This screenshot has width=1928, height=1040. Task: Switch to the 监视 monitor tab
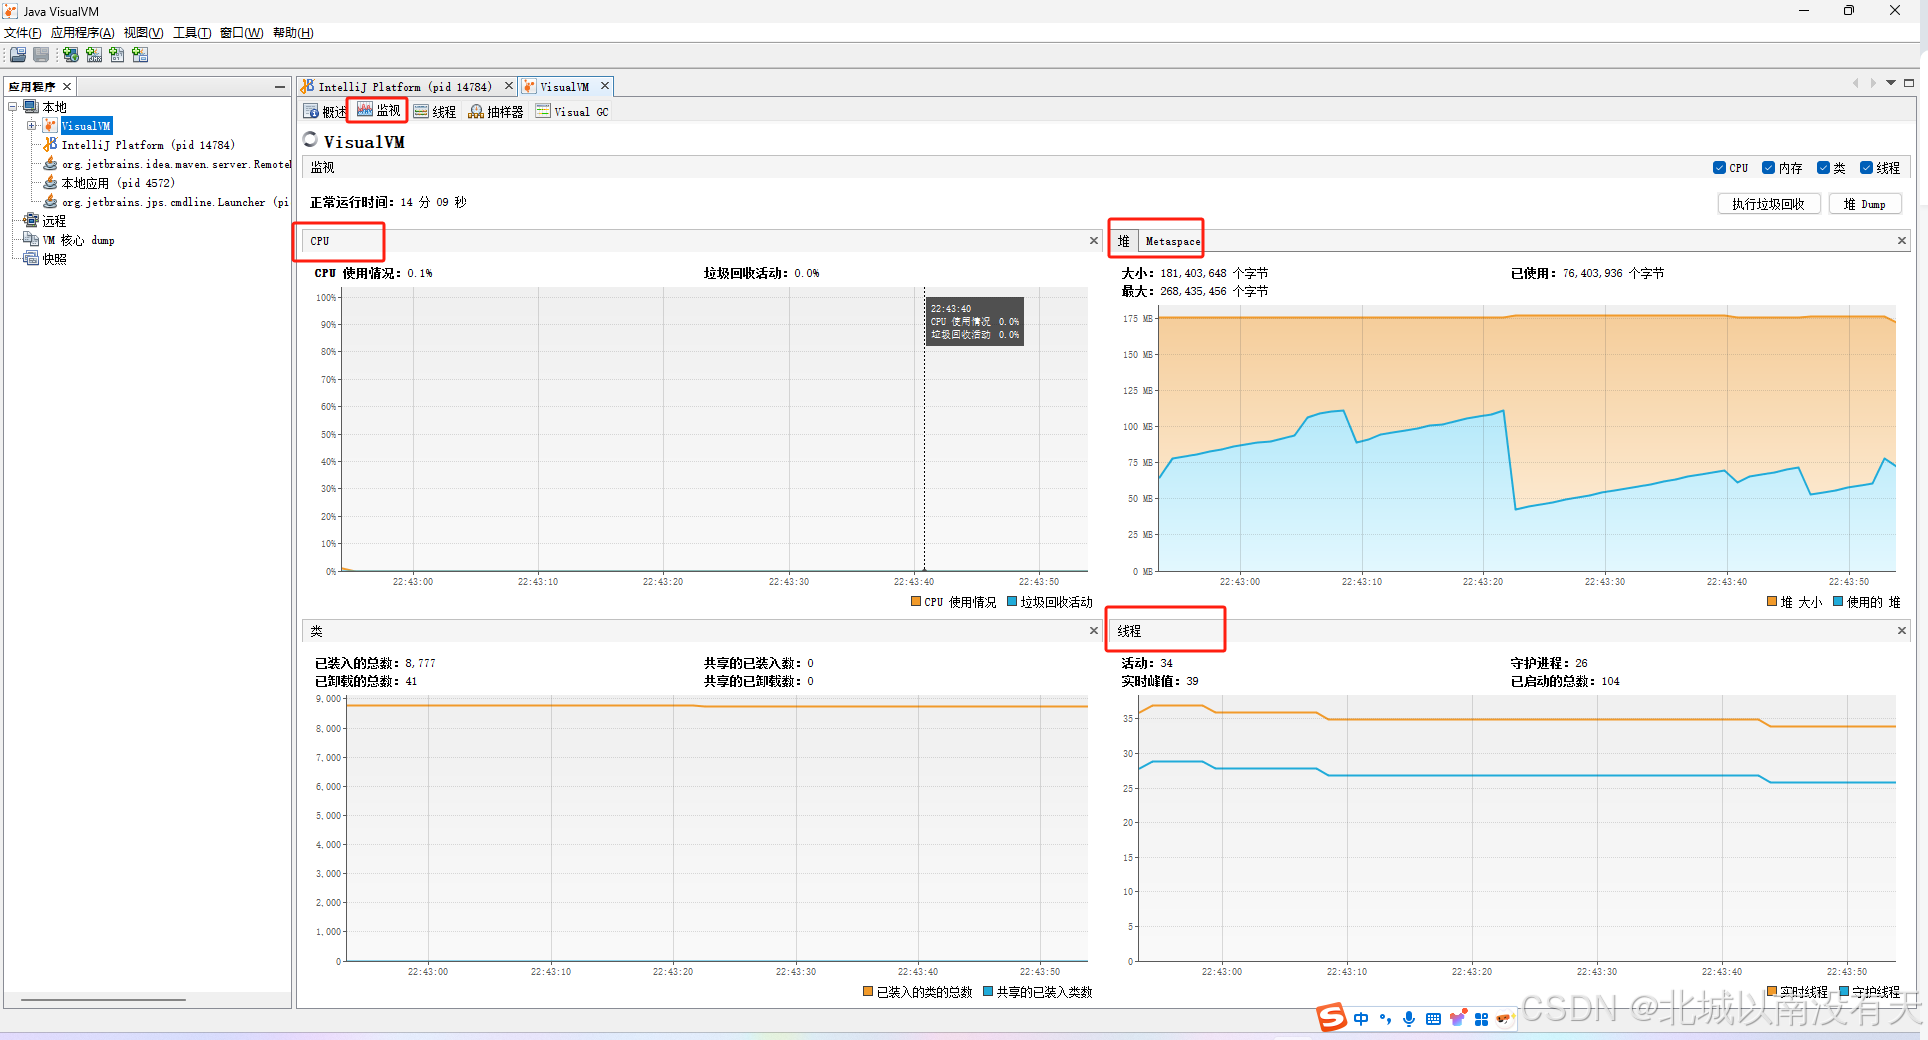379,111
